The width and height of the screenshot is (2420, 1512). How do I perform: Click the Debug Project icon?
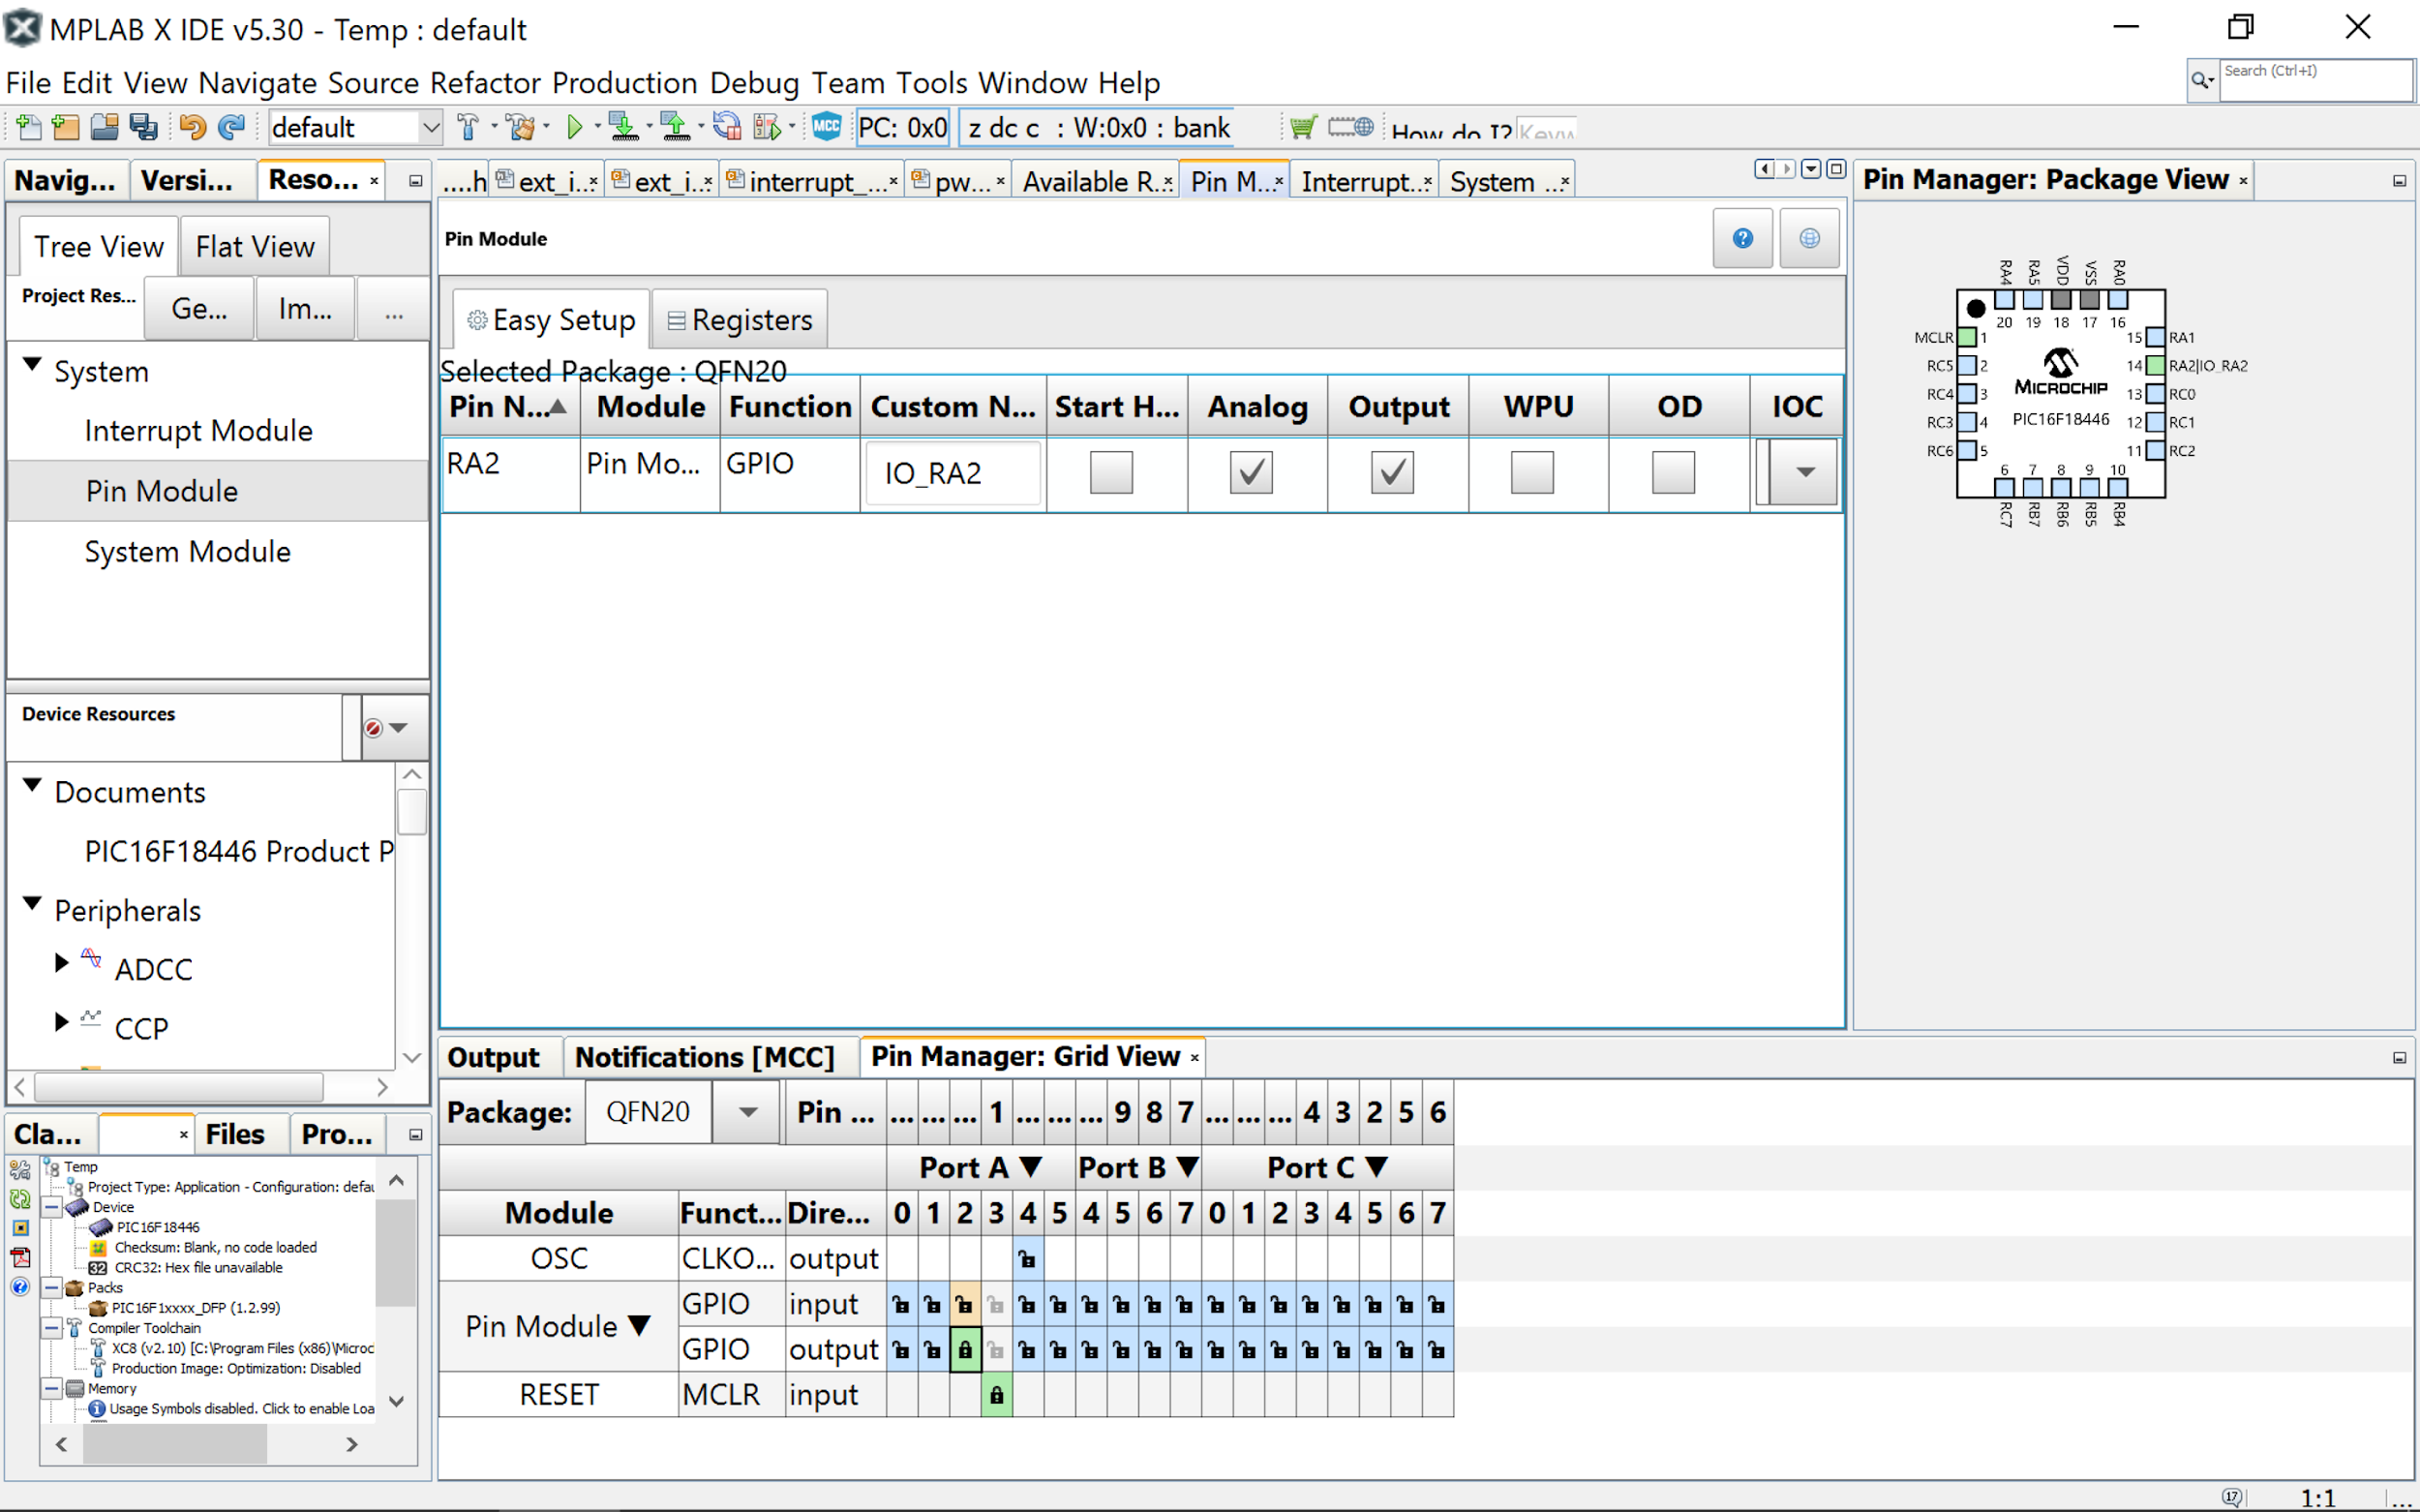pyautogui.click(x=768, y=127)
